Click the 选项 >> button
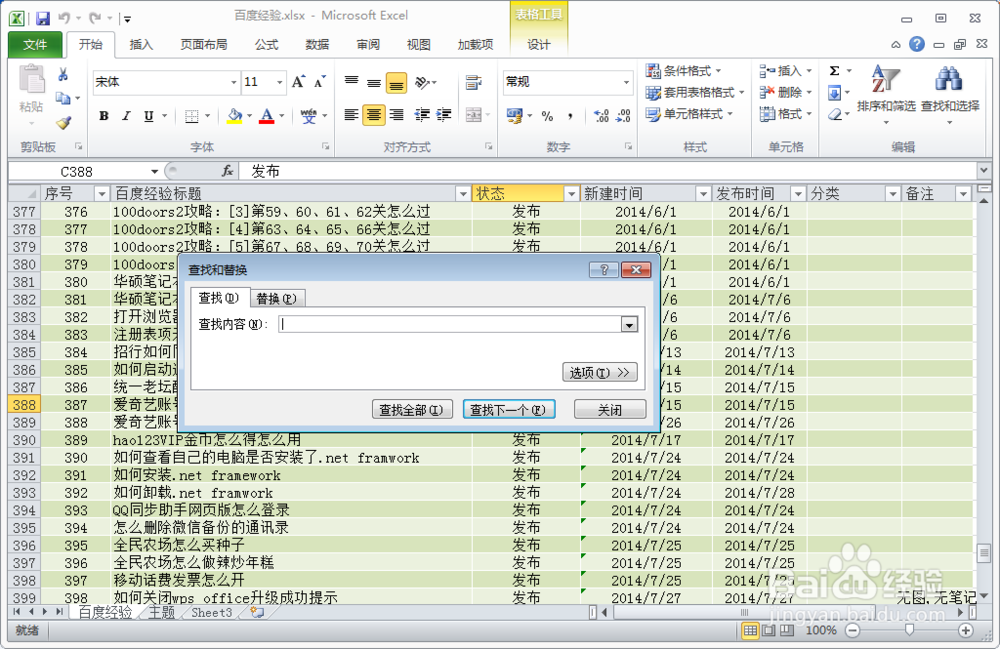This screenshot has width=1000, height=649. [x=599, y=373]
